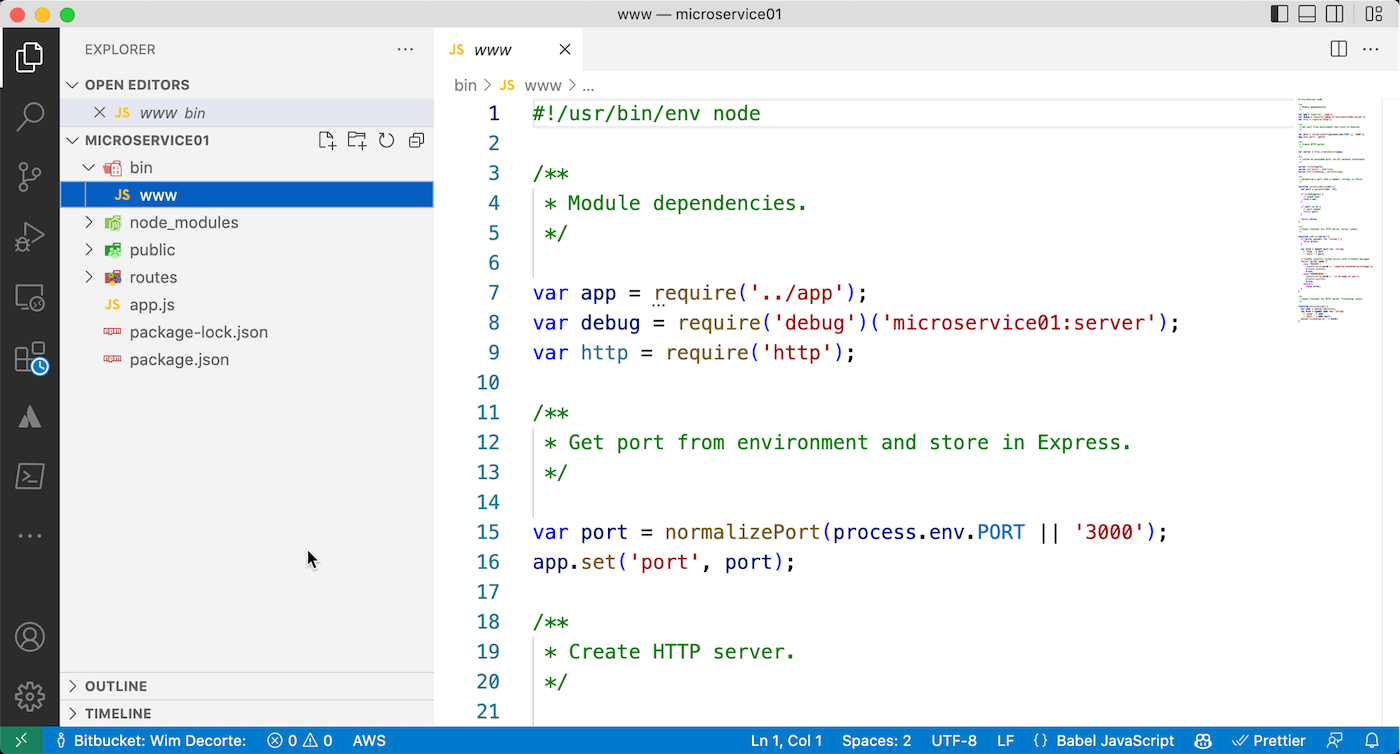
Task: Click Bitbucket: Wim Decorte status item
Action: click(150, 741)
